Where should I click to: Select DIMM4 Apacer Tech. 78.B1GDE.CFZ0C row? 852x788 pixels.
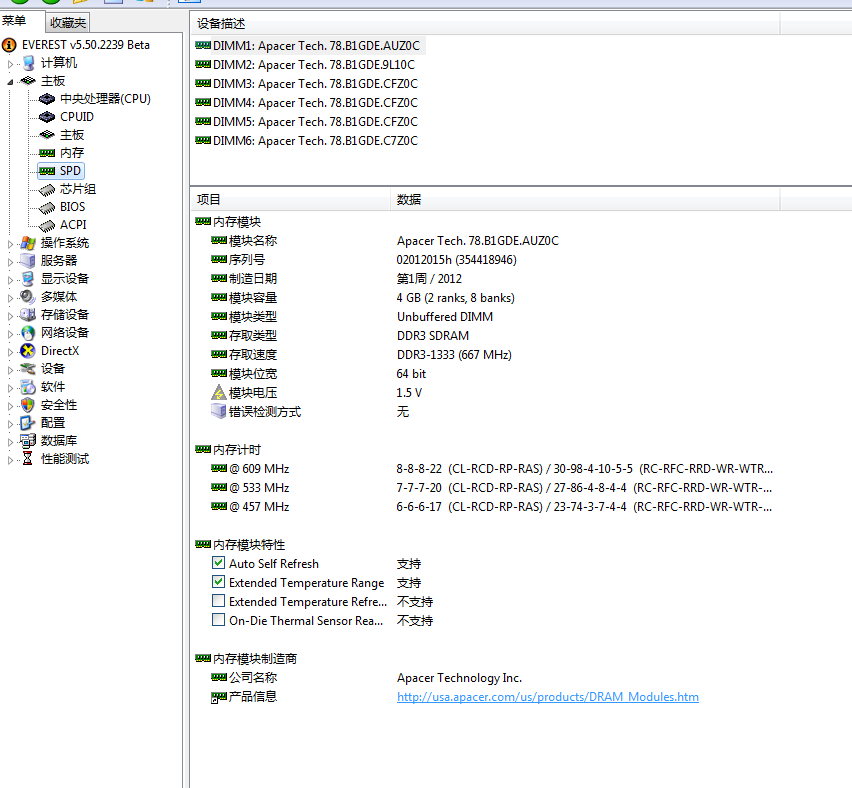click(307, 103)
